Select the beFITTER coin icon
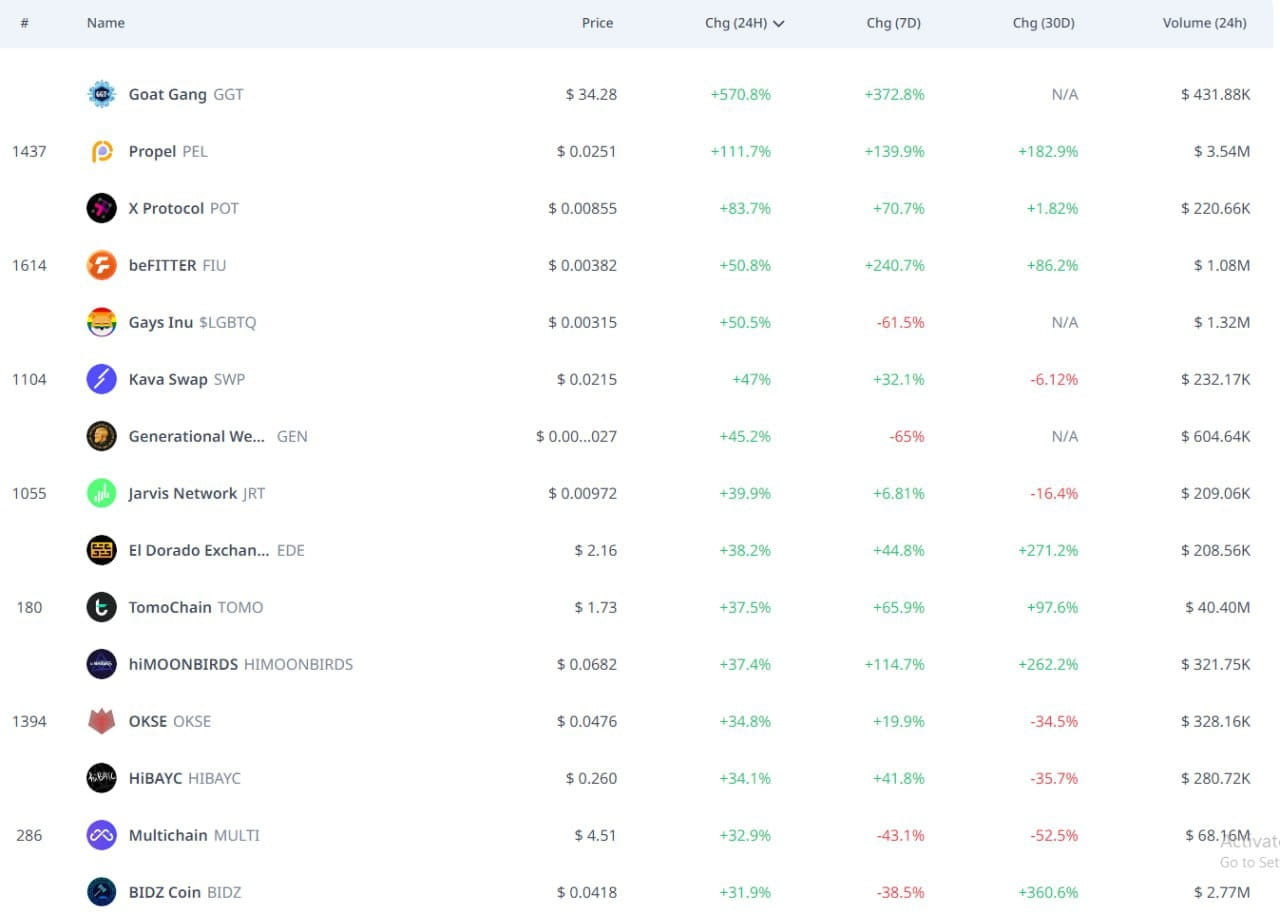This screenshot has width=1280, height=912. pyautogui.click(x=101, y=265)
